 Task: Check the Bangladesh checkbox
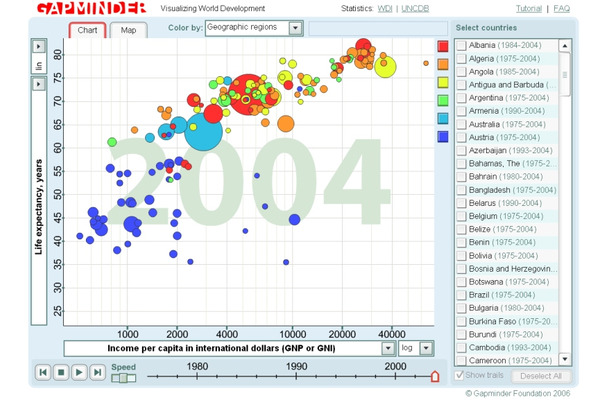click(x=461, y=190)
